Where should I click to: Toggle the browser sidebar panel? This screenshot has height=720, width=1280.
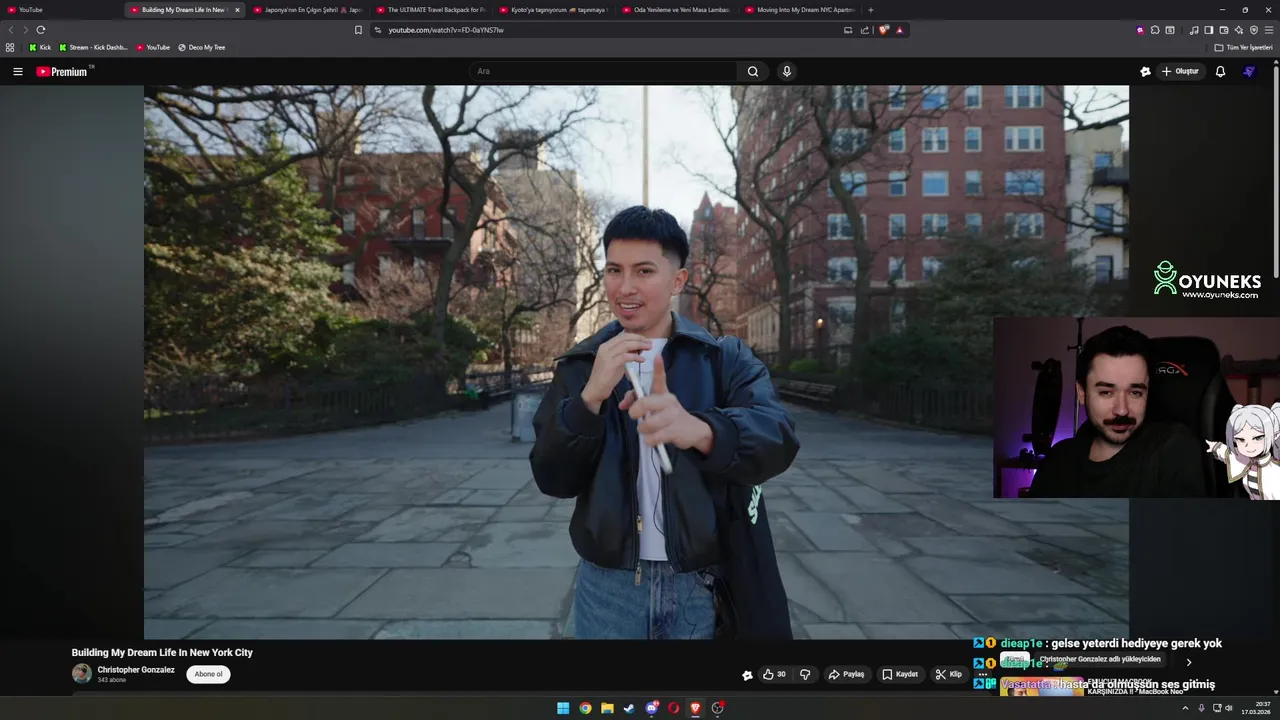pyautogui.click(x=1208, y=30)
